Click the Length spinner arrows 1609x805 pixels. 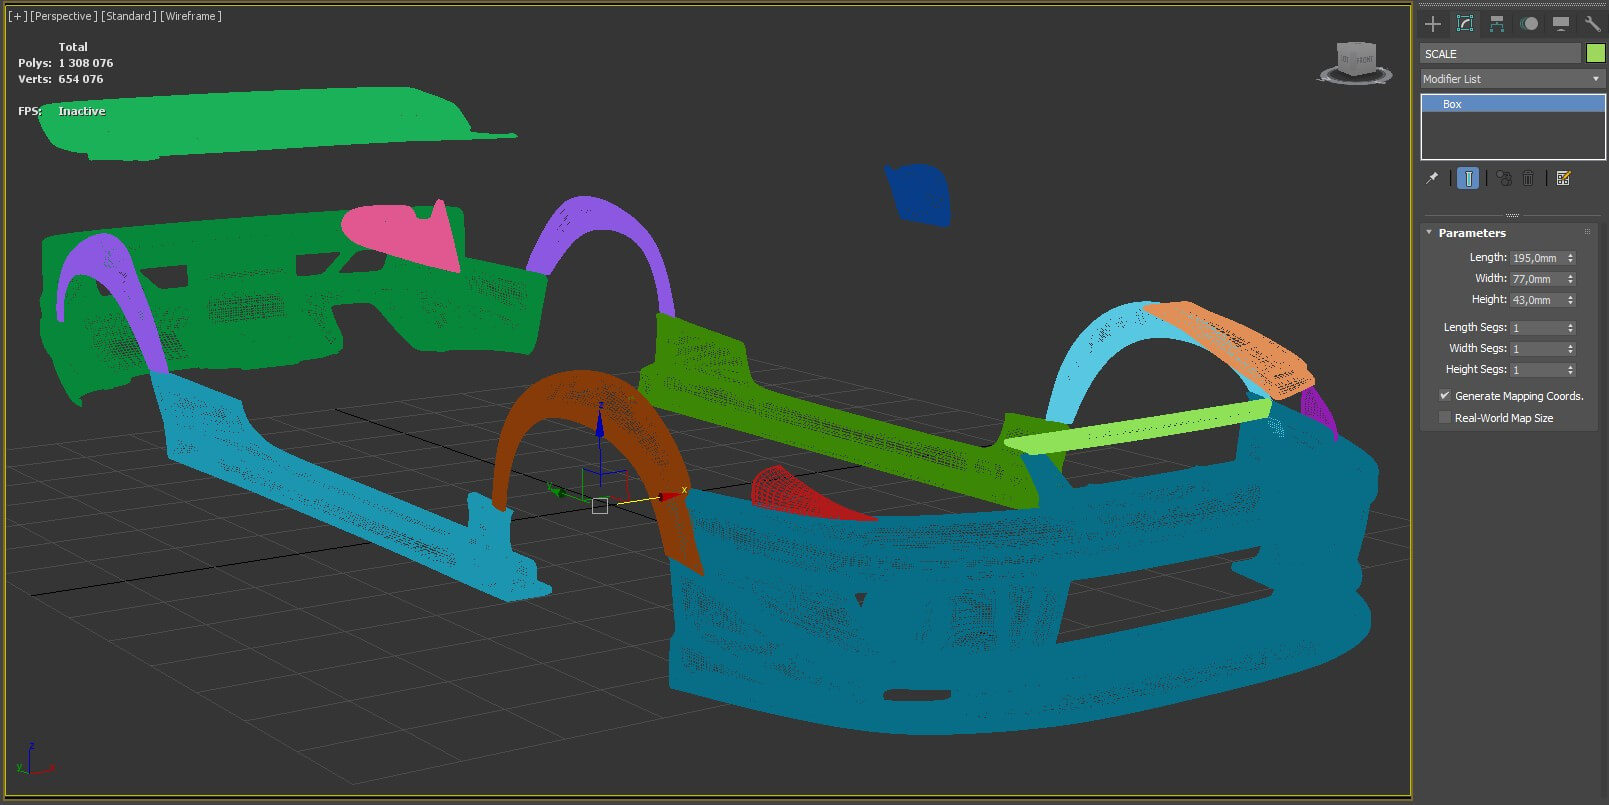pos(1571,258)
